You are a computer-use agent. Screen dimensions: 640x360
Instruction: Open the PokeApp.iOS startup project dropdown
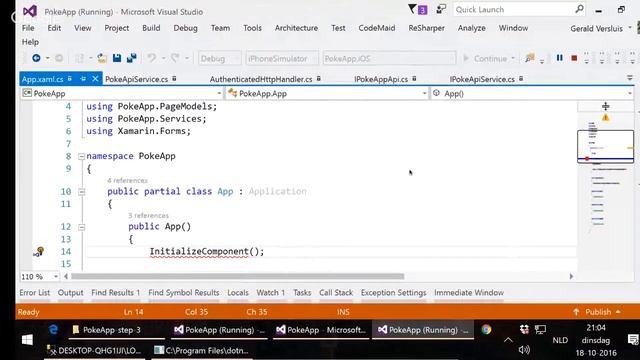pos(389,58)
